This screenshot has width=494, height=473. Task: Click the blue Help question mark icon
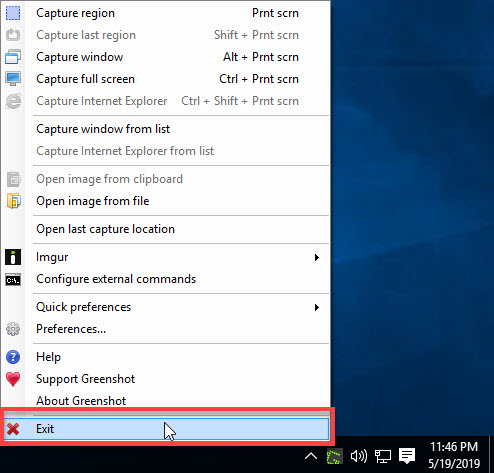click(13, 357)
